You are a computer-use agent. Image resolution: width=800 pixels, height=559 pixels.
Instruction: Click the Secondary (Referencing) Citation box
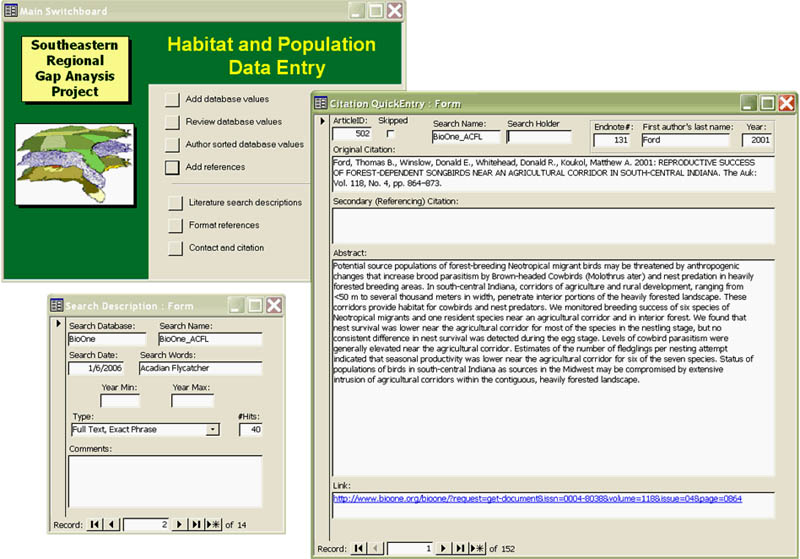(x=553, y=225)
